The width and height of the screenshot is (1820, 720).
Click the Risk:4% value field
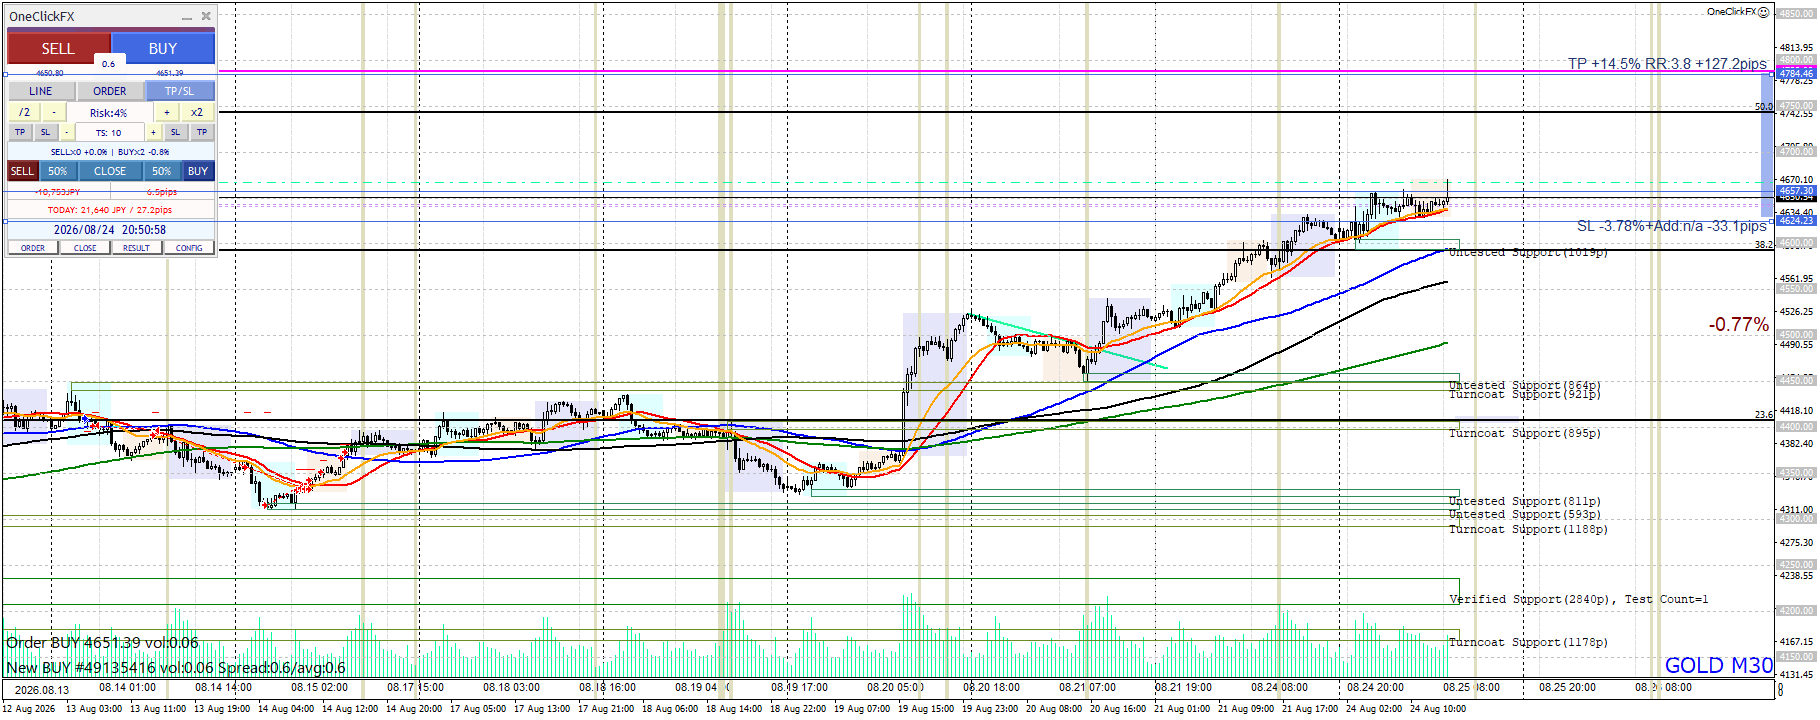point(109,113)
